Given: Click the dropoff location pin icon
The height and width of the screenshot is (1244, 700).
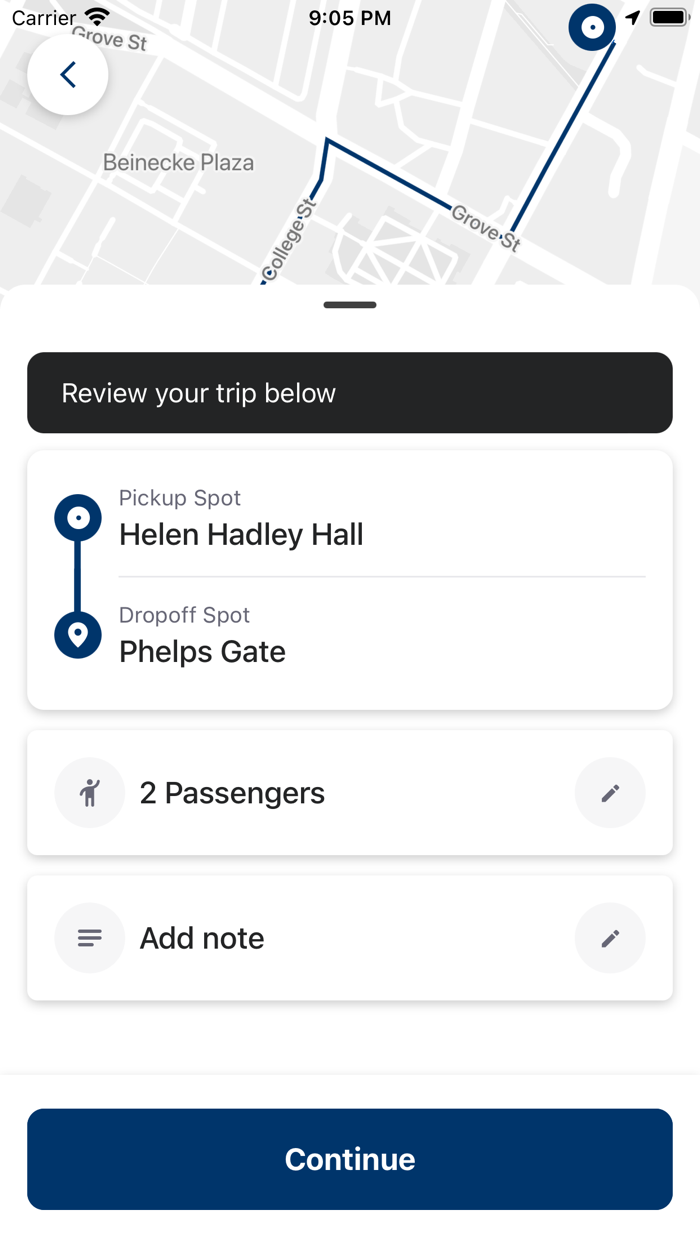Looking at the screenshot, I should (x=78, y=634).
